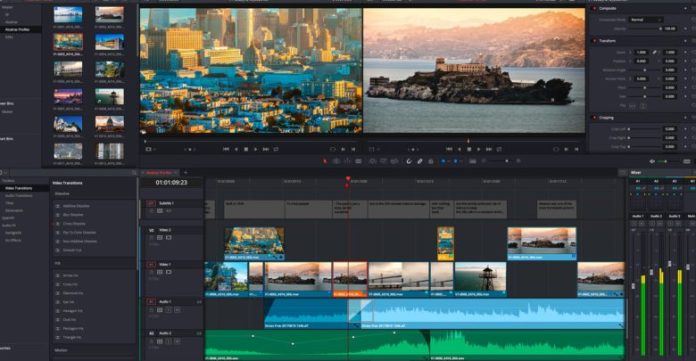Screen dimensions: 696x361
Task: Select Video Transitions in the effects tree
Action: pos(18,188)
